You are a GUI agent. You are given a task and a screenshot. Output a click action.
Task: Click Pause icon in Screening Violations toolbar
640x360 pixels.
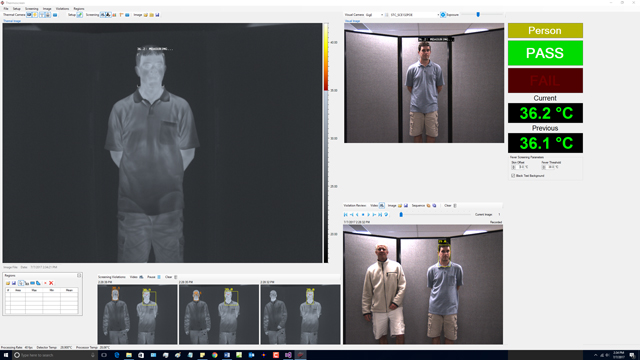(x=159, y=277)
